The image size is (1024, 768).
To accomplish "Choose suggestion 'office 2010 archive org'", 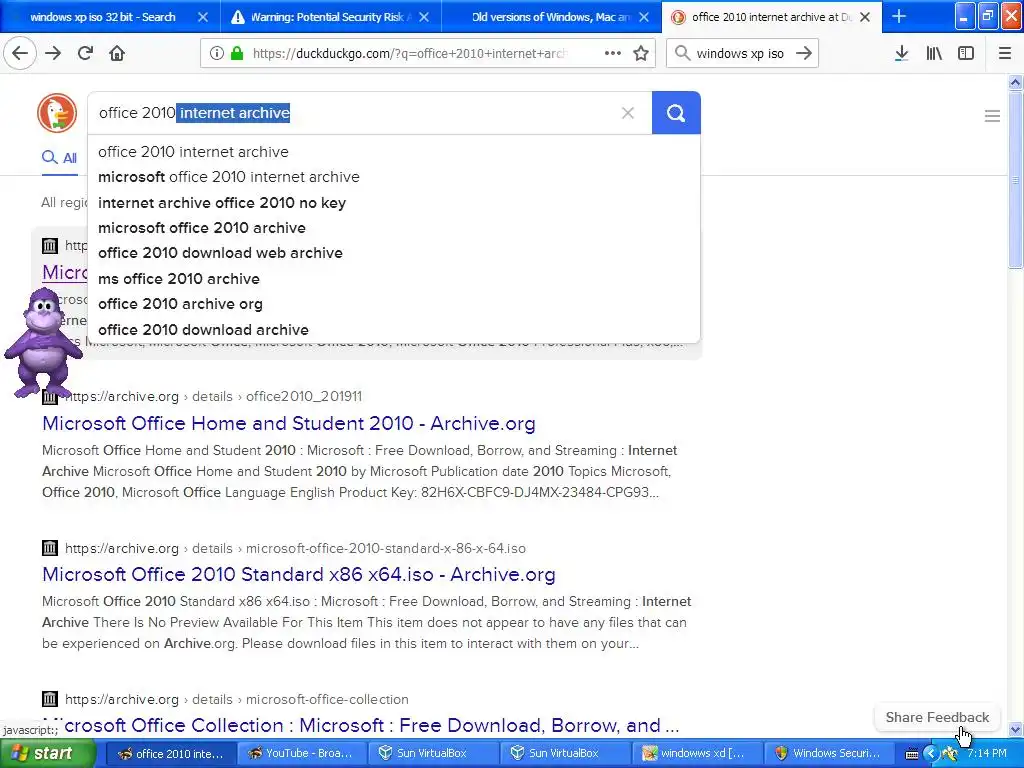I will pos(394,304).
